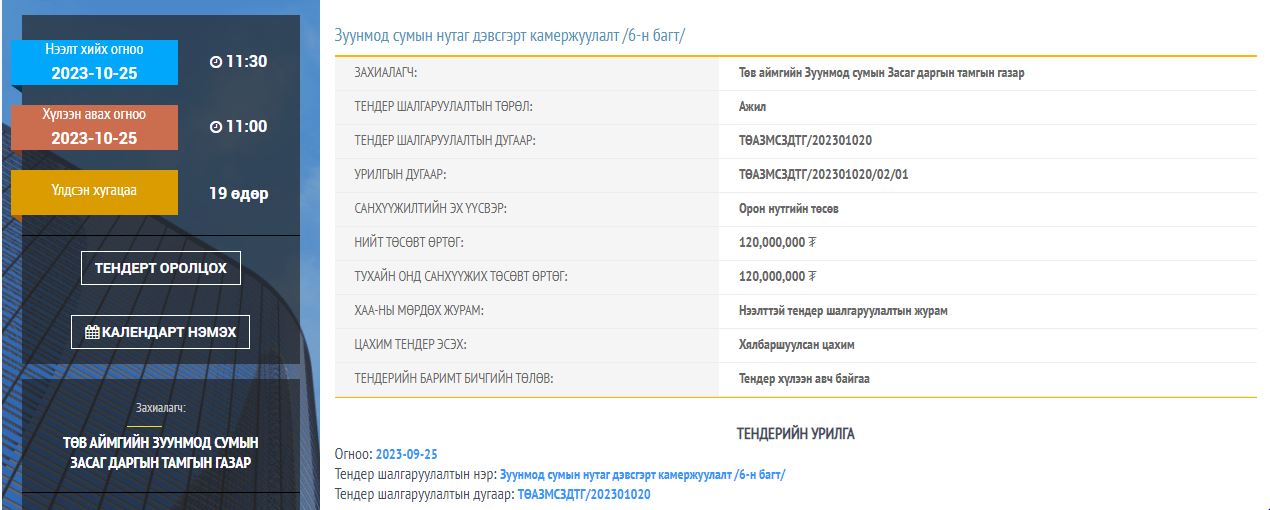
Task: Click the calendar icon in КАЛЕНДАРТ НЭМЭХ
Action: [92, 332]
